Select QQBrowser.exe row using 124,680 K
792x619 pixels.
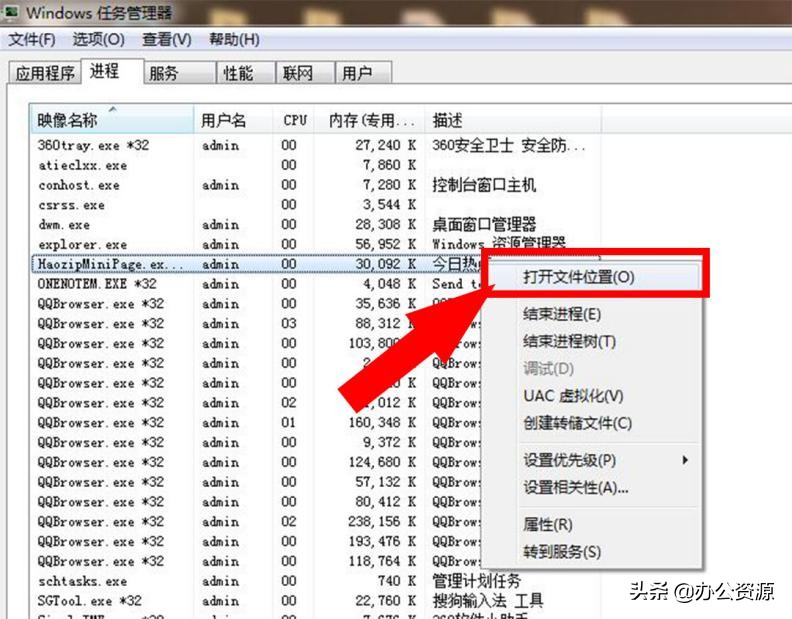[256, 462]
